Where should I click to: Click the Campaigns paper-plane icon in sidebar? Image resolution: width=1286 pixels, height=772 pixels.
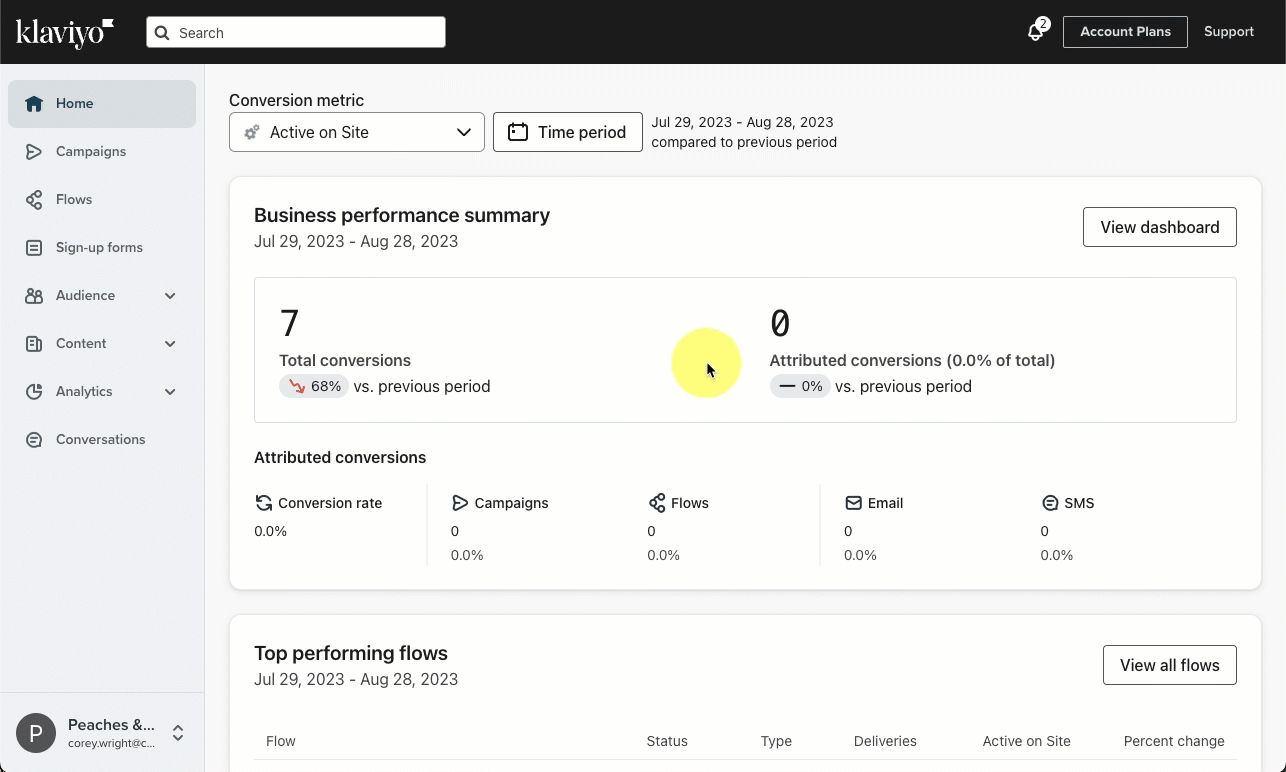click(x=34, y=152)
